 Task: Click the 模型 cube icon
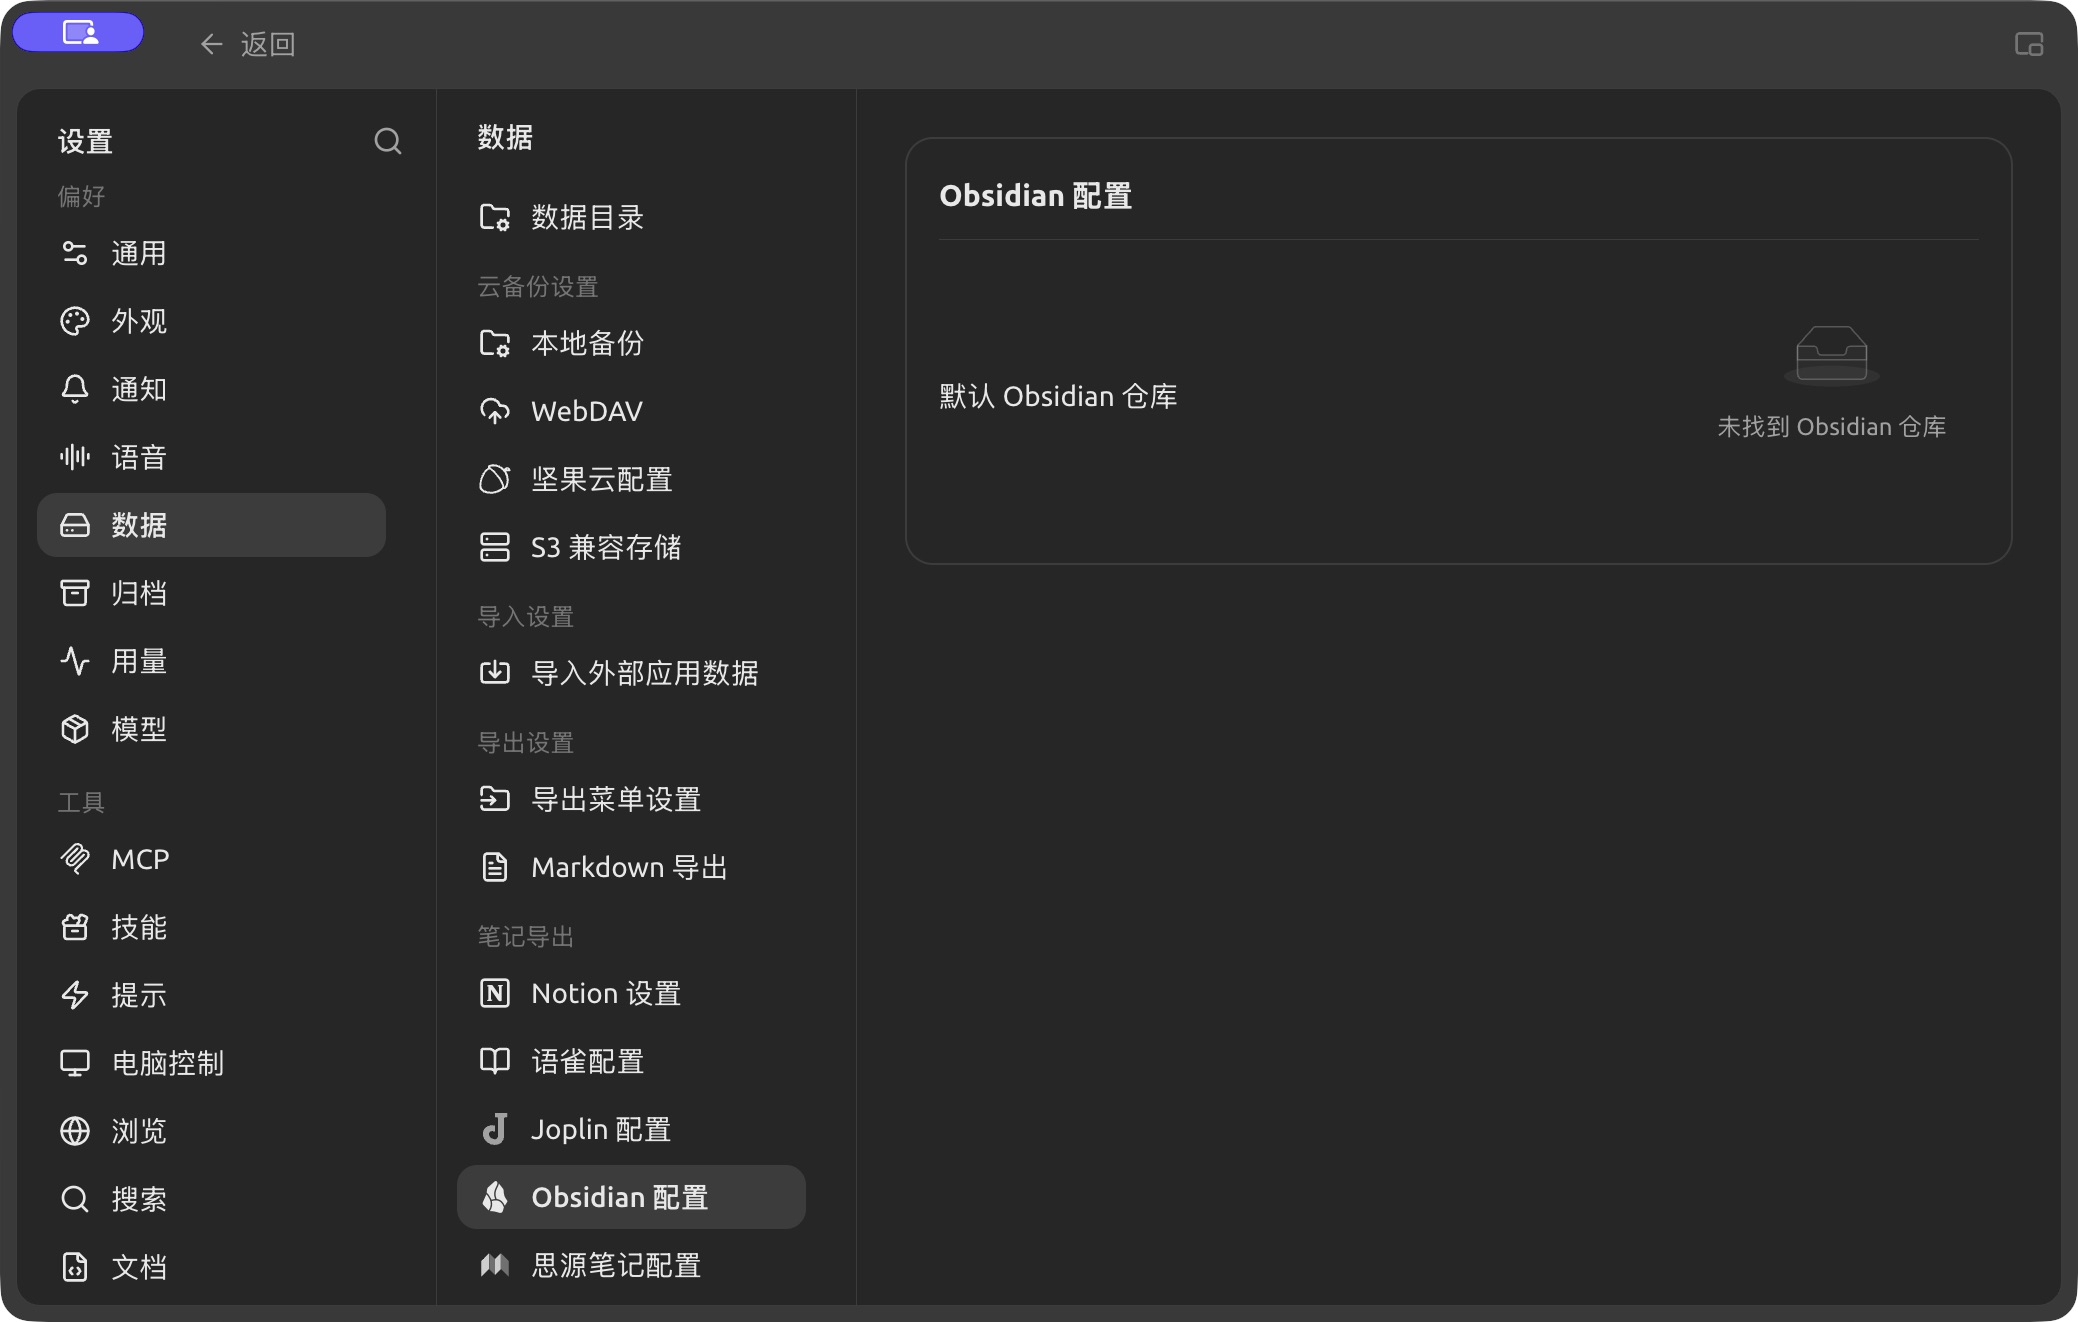coord(75,729)
